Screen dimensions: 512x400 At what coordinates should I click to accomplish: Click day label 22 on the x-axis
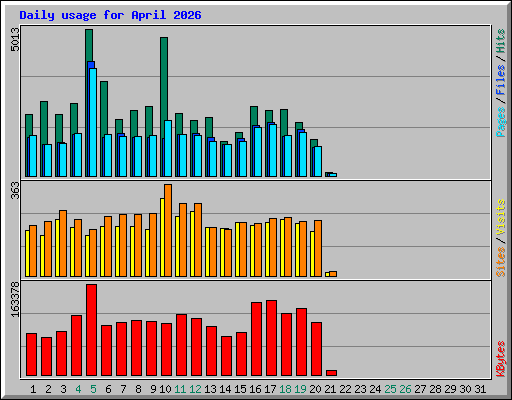(345, 389)
